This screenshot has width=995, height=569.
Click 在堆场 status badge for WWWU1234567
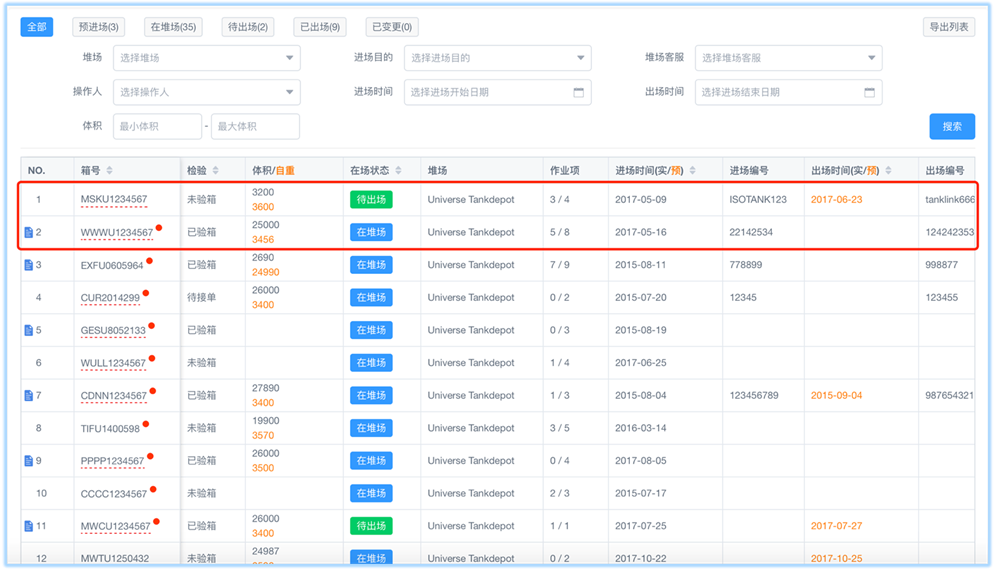(x=371, y=232)
